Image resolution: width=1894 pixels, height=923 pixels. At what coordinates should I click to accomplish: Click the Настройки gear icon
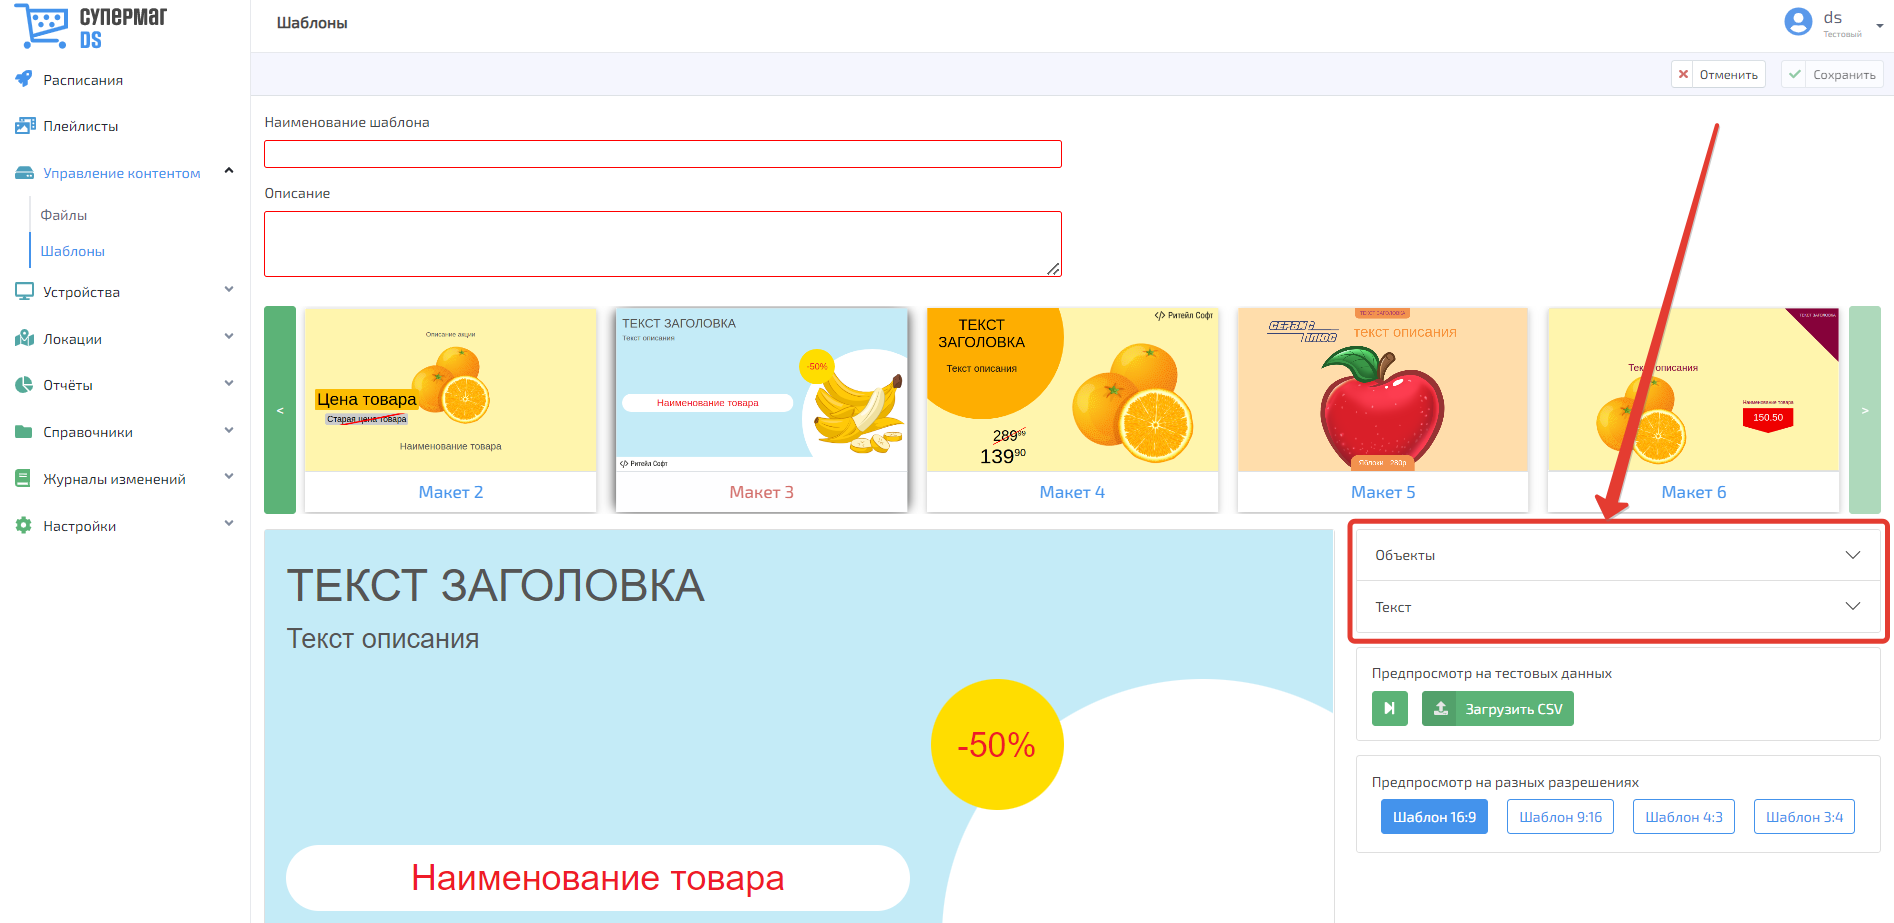[x=24, y=525]
